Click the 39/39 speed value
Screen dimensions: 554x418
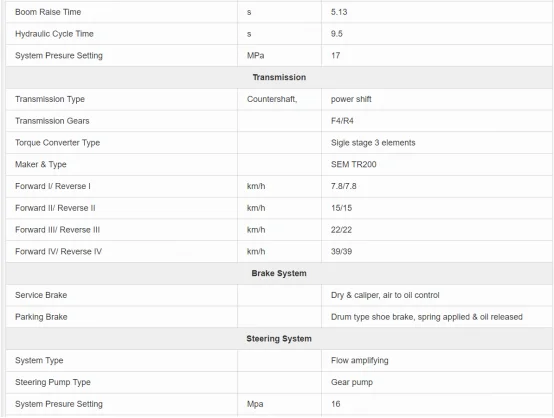click(x=341, y=252)
